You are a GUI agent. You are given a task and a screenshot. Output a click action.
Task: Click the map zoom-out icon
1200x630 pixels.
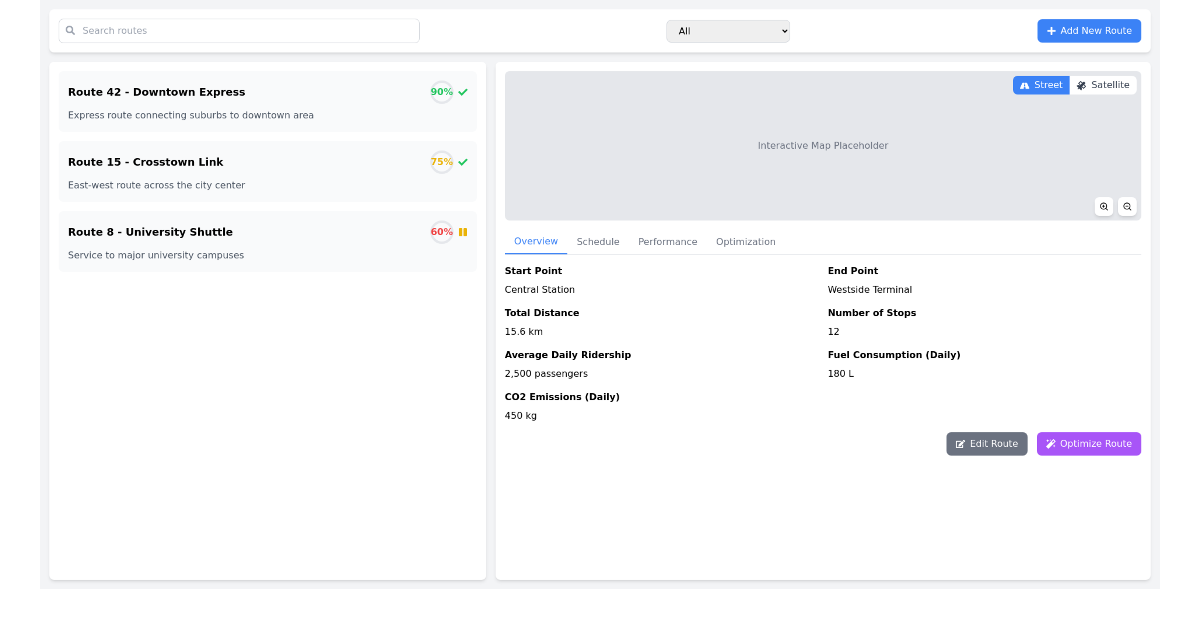pyautogui.click(x=1128, y=206)
